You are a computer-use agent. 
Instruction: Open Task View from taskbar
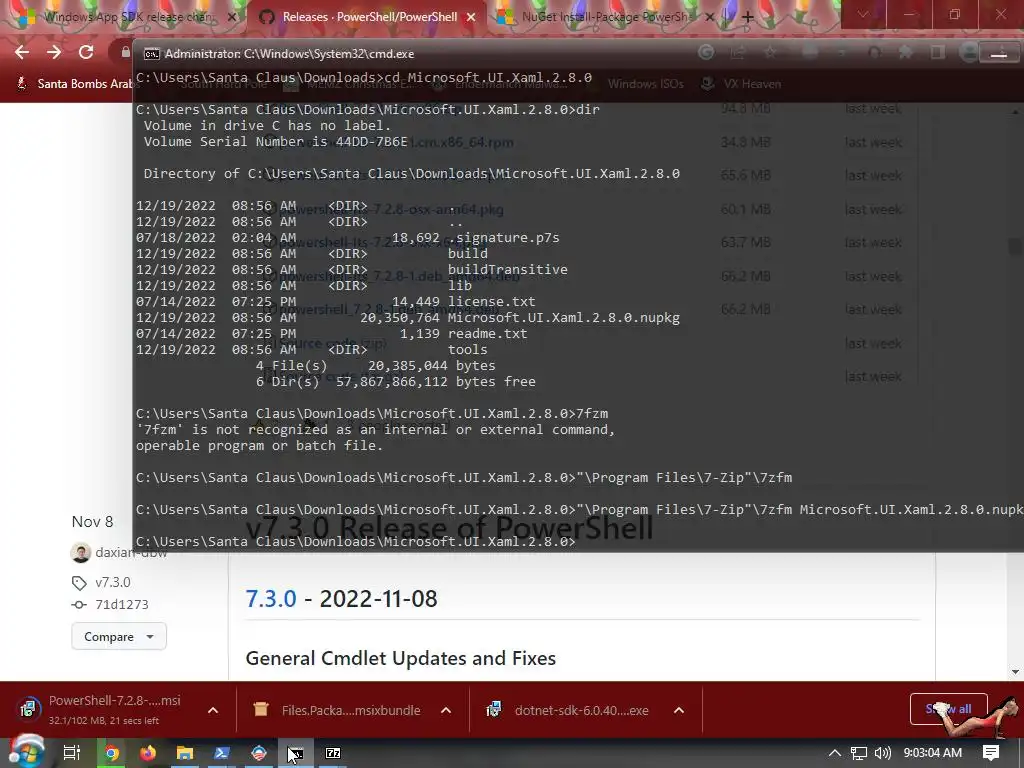72,753
